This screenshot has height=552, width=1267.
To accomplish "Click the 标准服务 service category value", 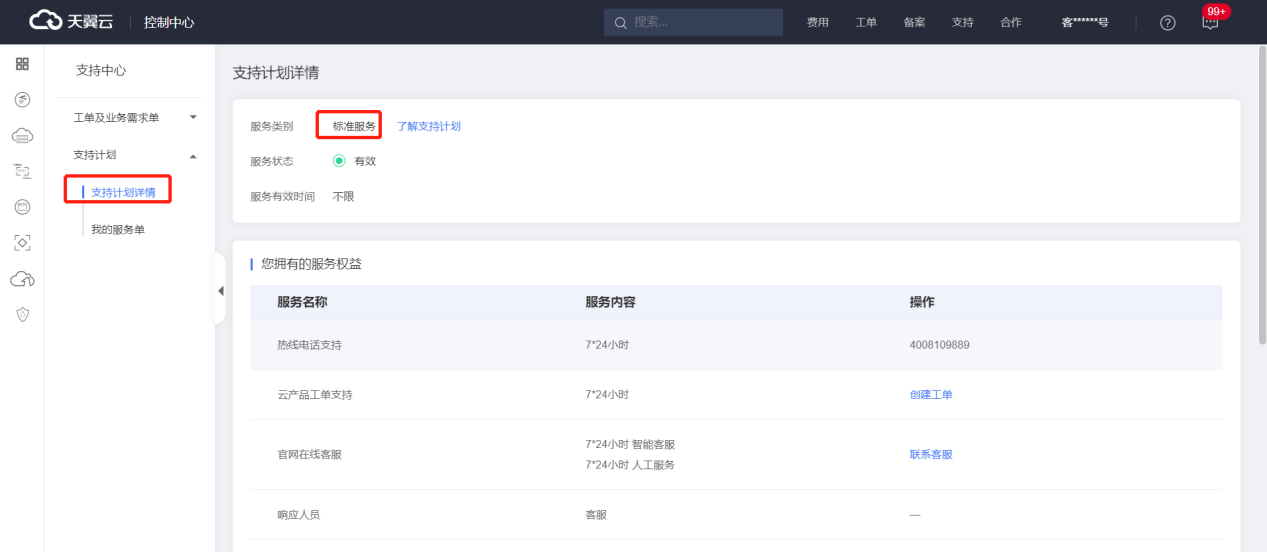I will pos(354,126).
